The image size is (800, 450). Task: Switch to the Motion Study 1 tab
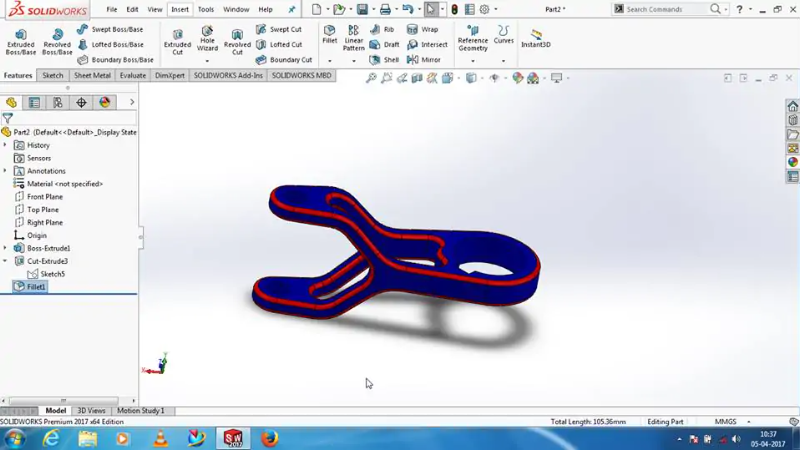coord(141,411)
